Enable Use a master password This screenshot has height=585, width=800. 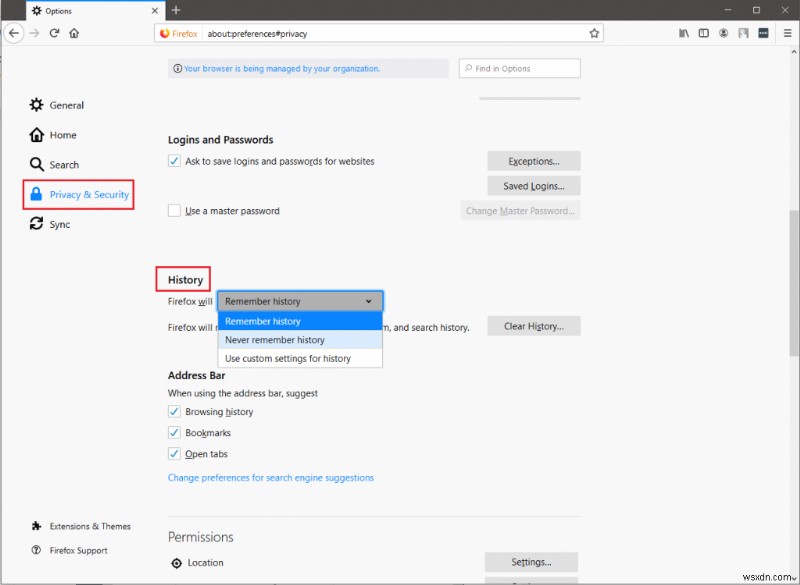(174, 210)
